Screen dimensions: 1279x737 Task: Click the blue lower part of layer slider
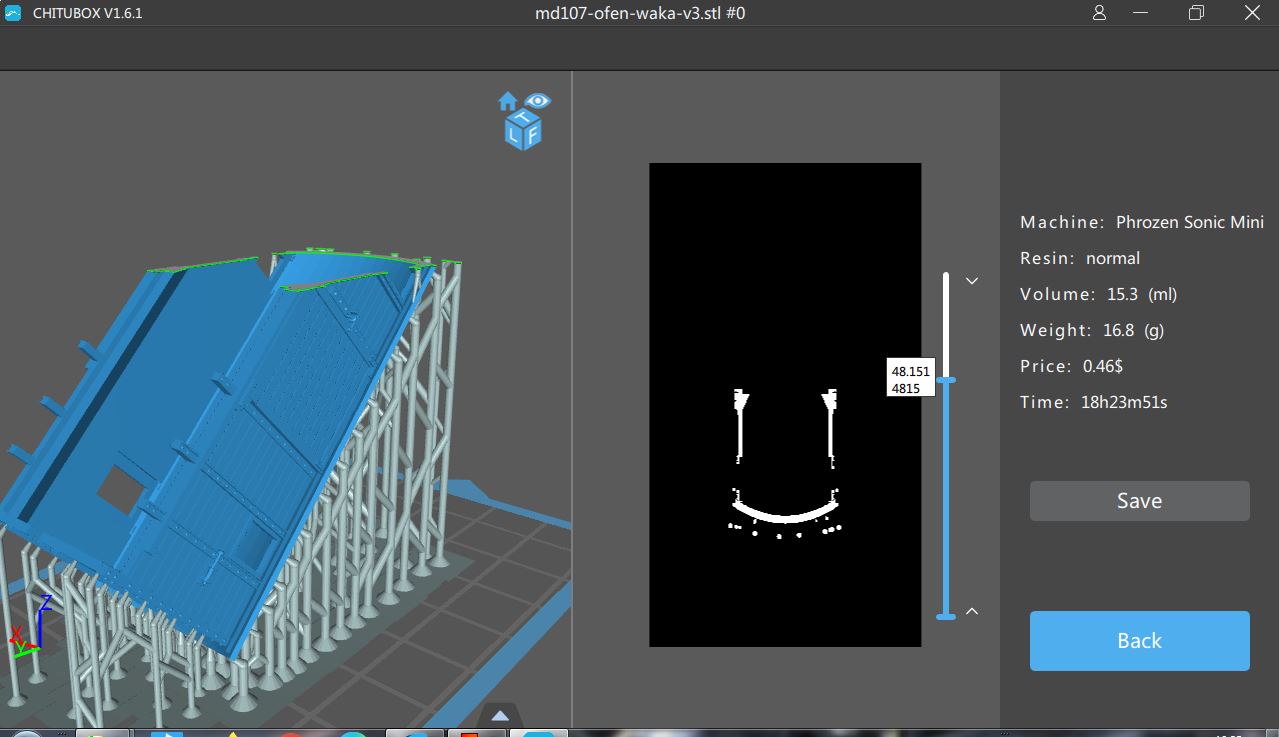[946, 500]
